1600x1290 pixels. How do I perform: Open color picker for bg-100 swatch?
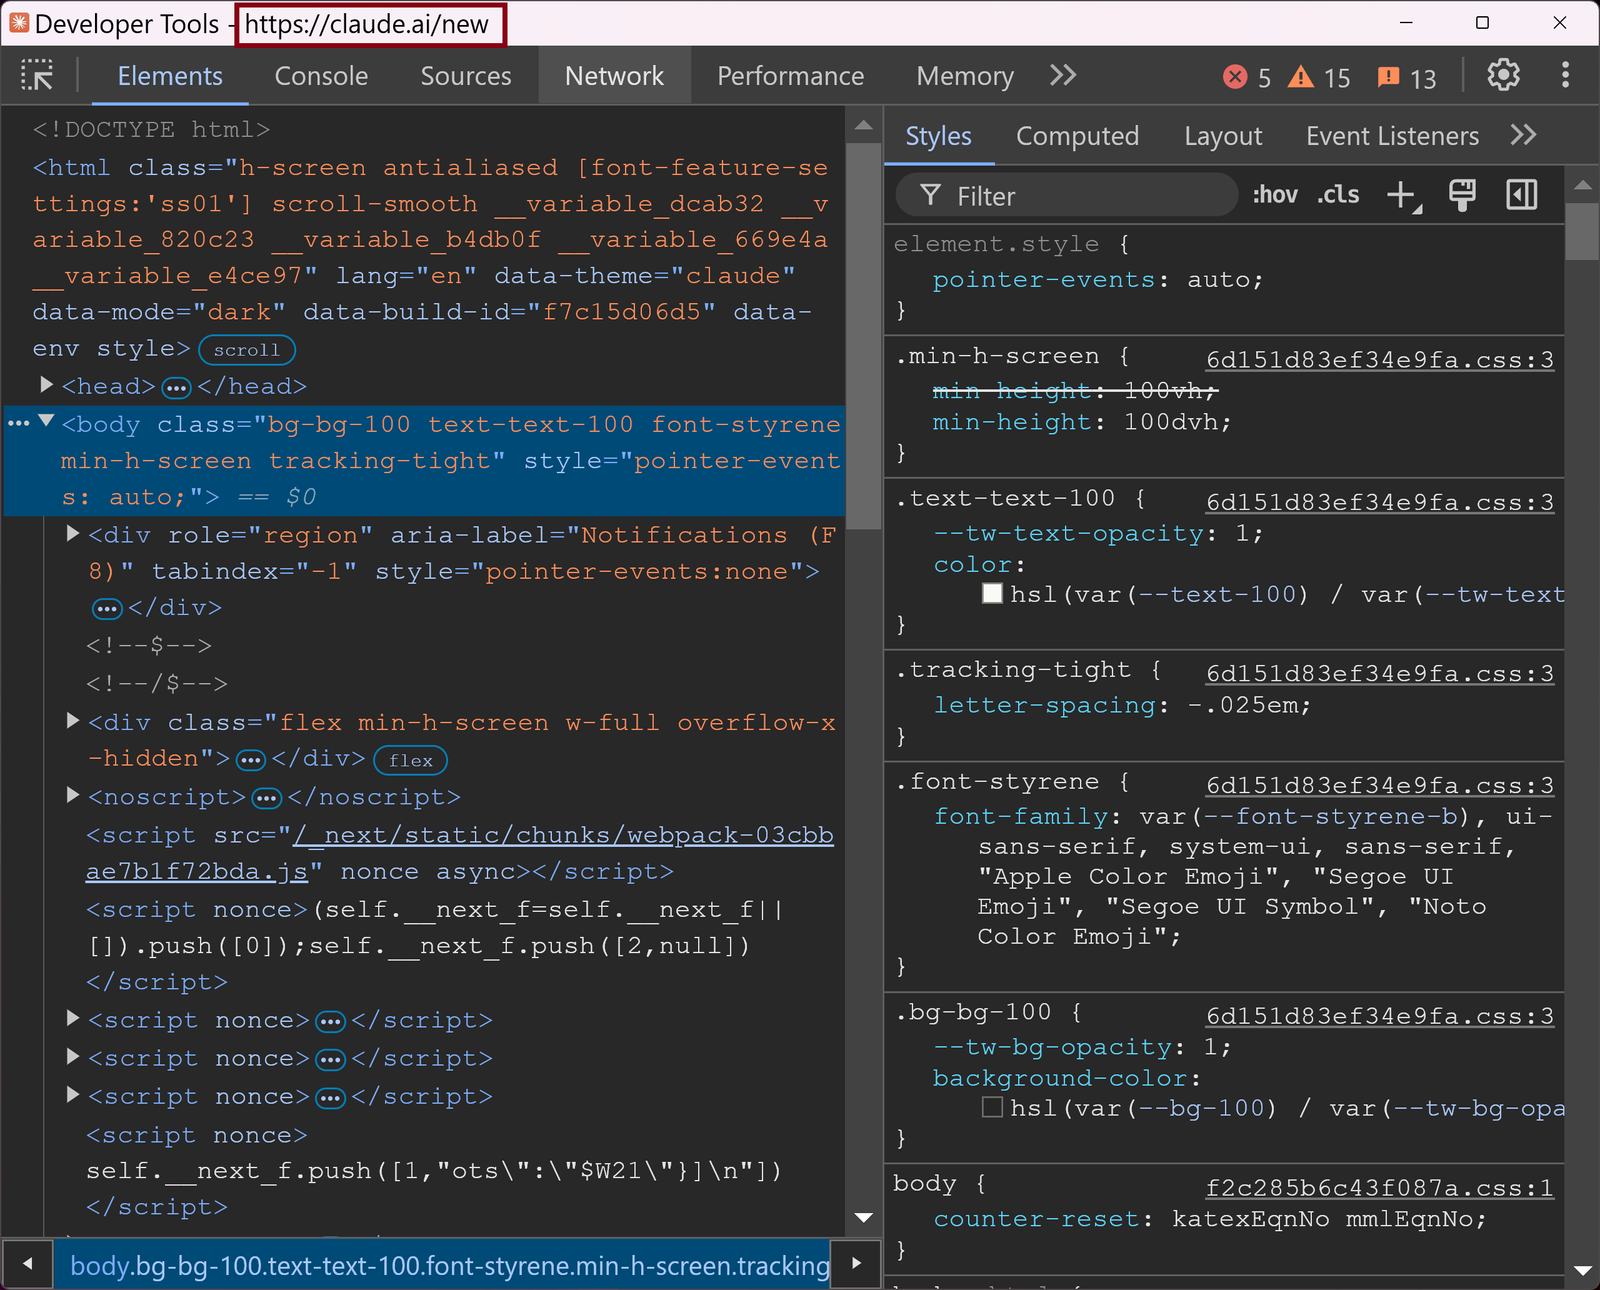pyautogui.click(x=992, y=1108)
